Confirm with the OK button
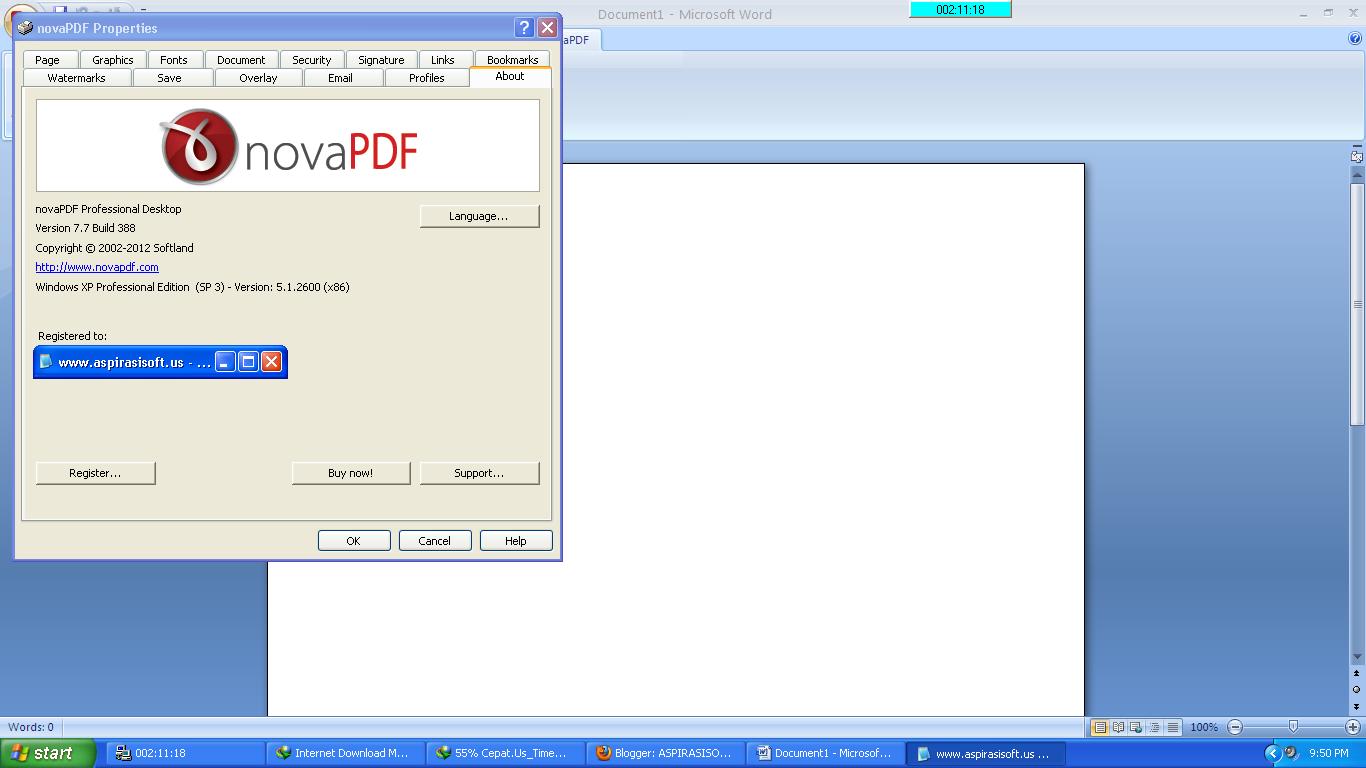Viewport: 1366px width, 768px height. pyautogui.click(x=353, y=541)
